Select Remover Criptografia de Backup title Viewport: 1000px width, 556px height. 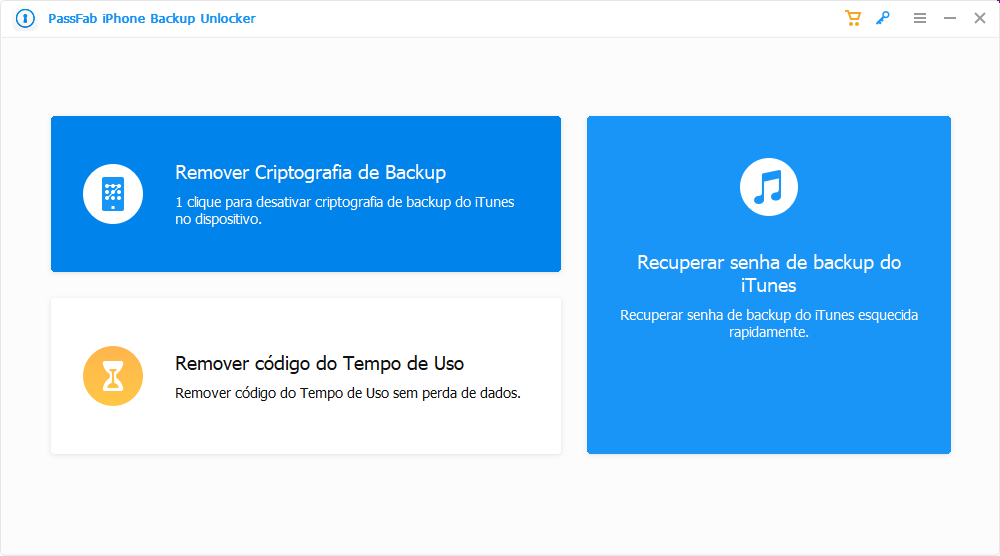311,173
